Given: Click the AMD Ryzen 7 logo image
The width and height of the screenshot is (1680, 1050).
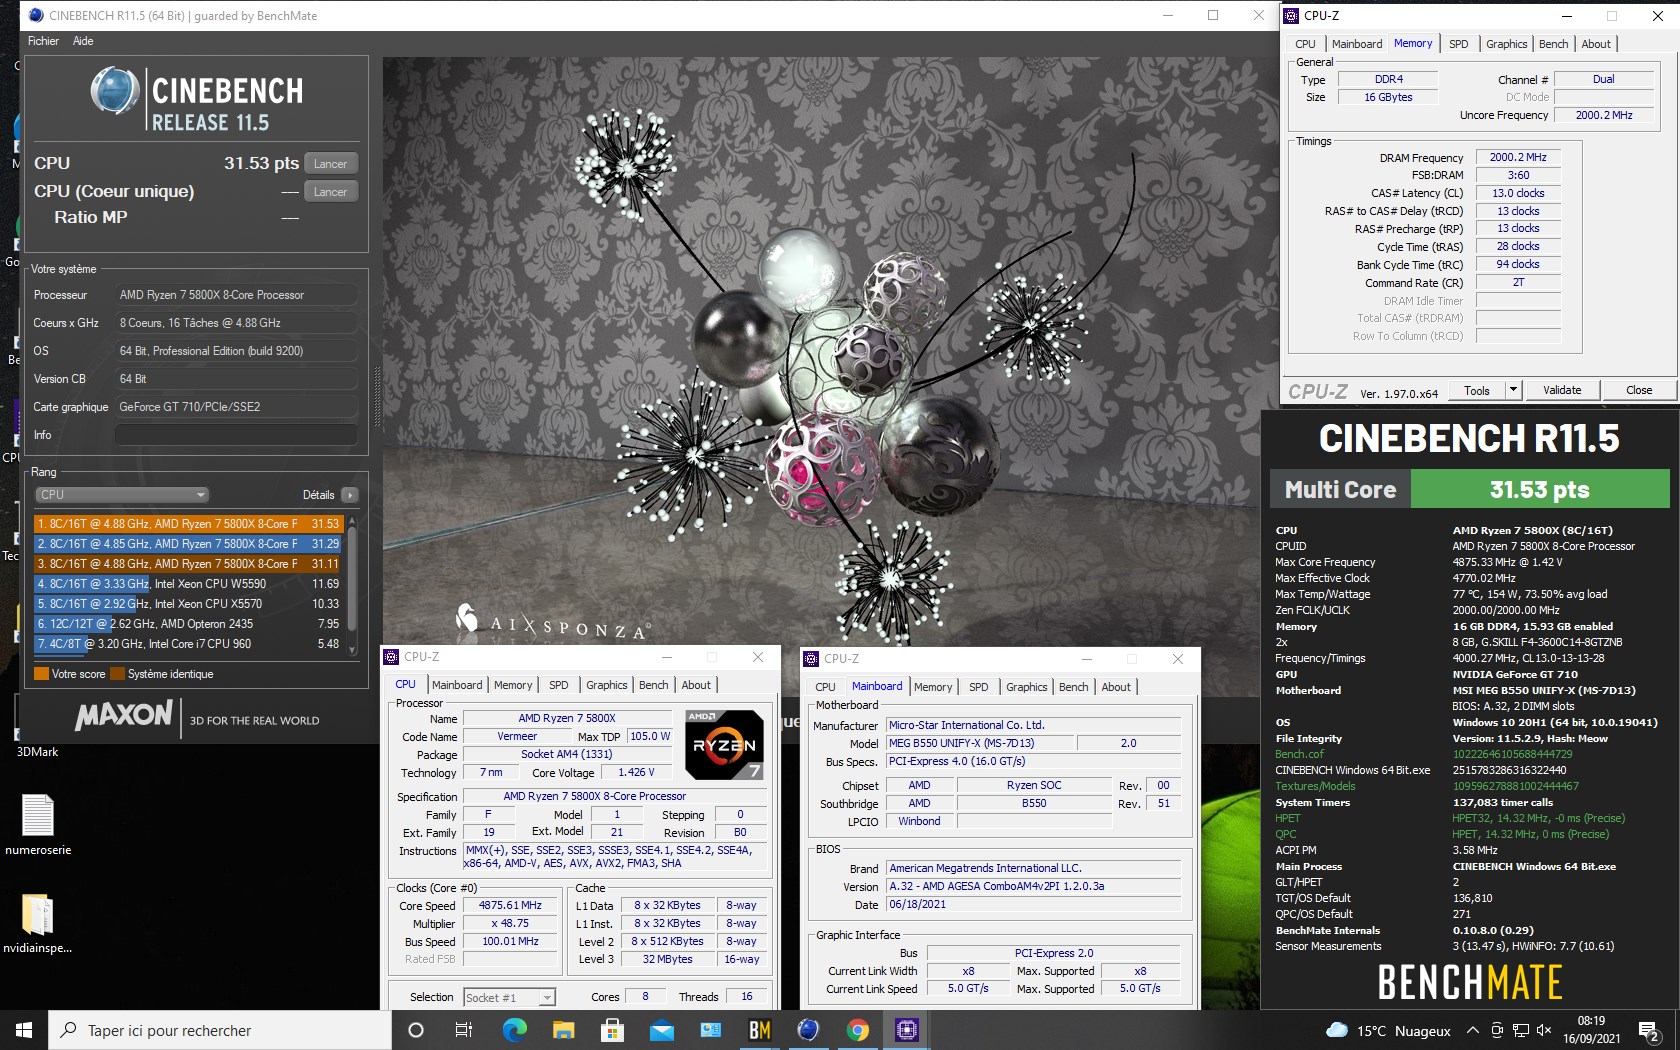Looking at the screenshot, I should click(724, 744).
